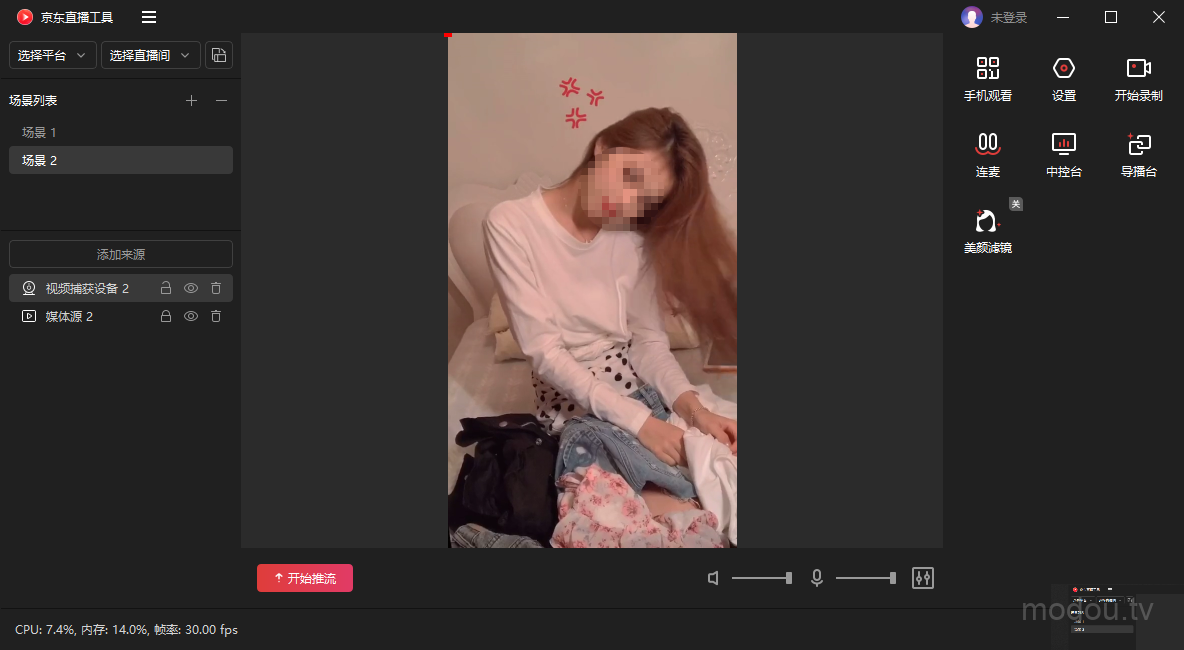Click the 开始推流 button
This screenshot has height=650, width=1184.
click(305, 578)
